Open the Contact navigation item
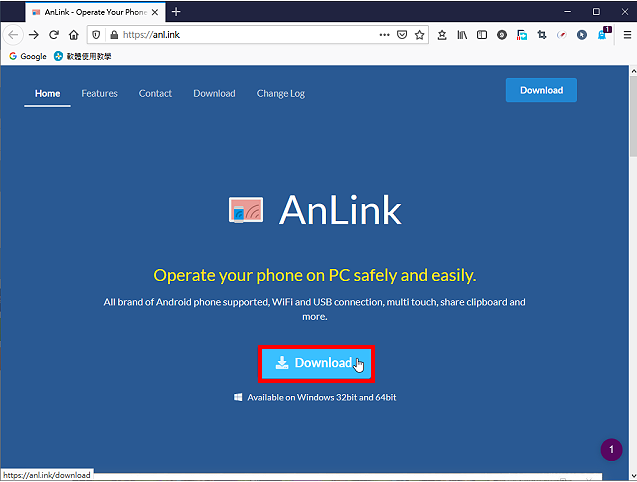The width and height of the screenshot is (637, 482). click(155, 93)
